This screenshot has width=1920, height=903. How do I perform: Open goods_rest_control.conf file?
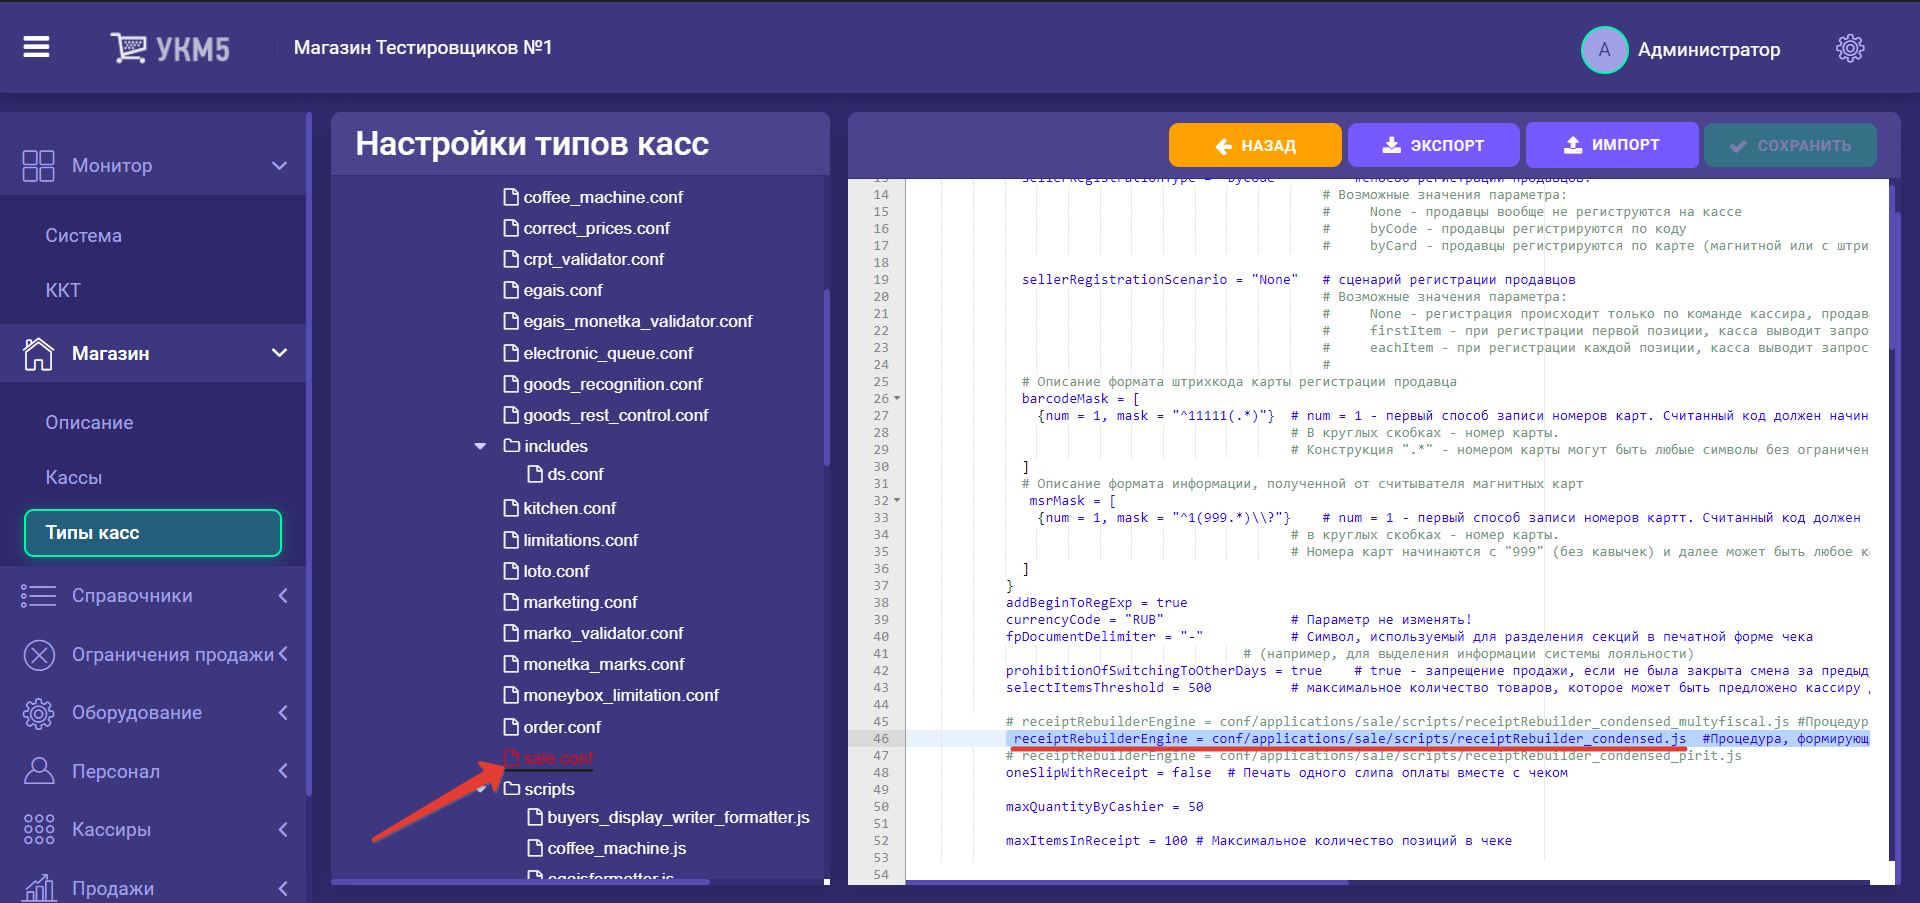click(615, 415)
